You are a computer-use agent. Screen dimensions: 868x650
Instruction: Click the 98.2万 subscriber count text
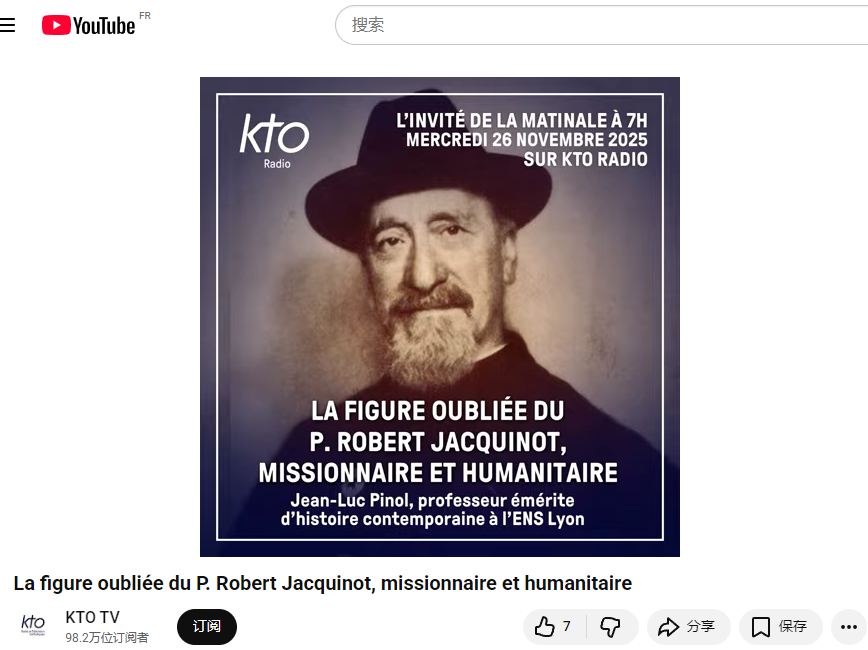tap(107, 638)
